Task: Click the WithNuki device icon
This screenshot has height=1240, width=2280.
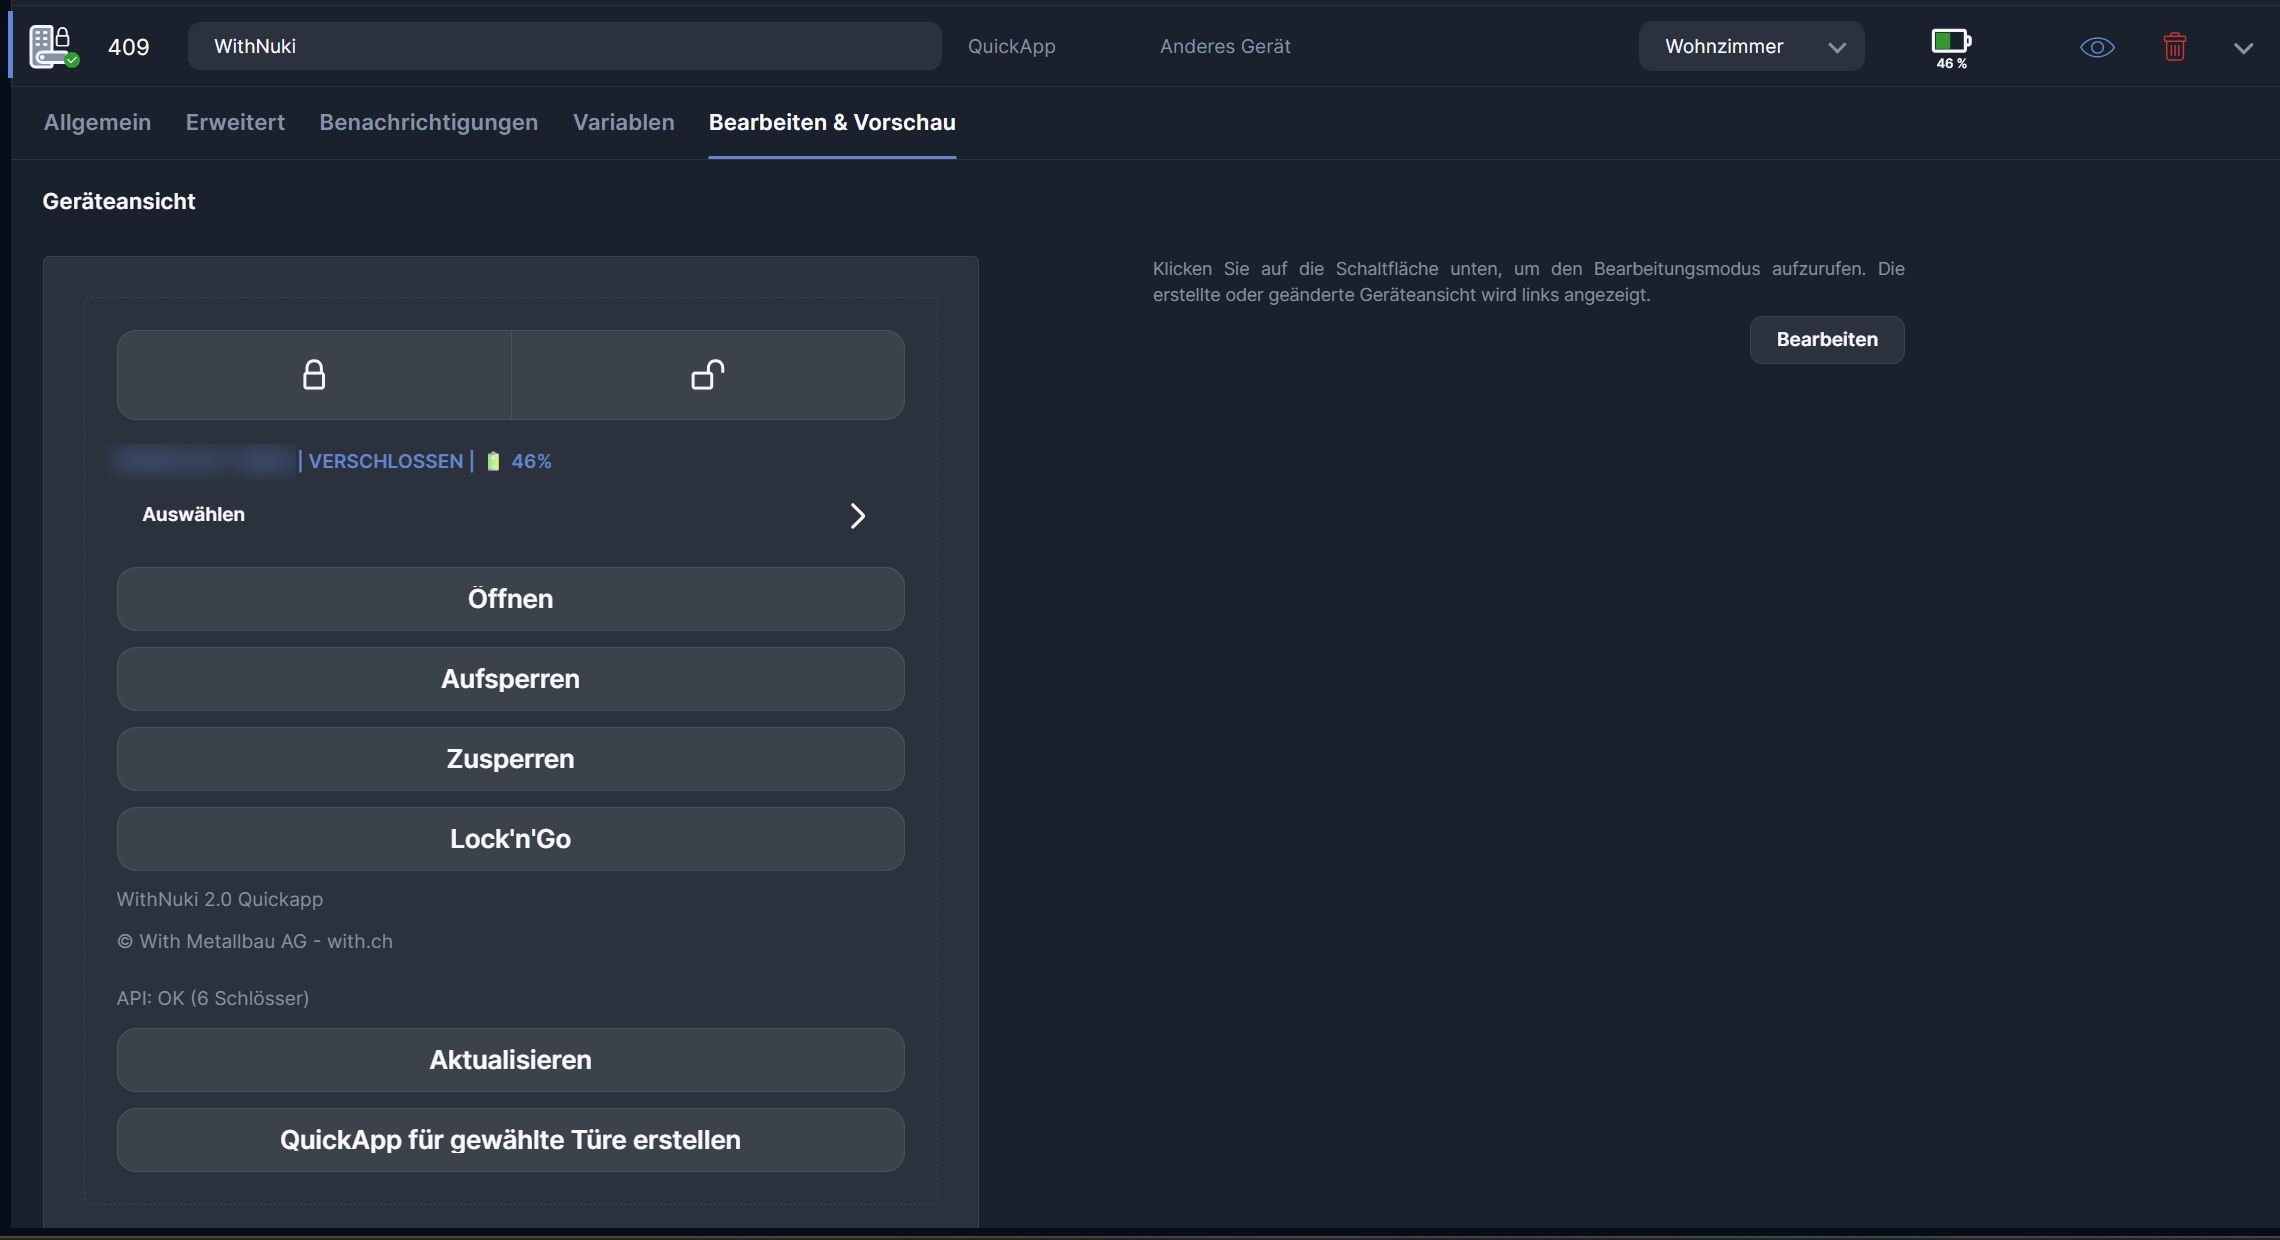Action: pos(52,47)
